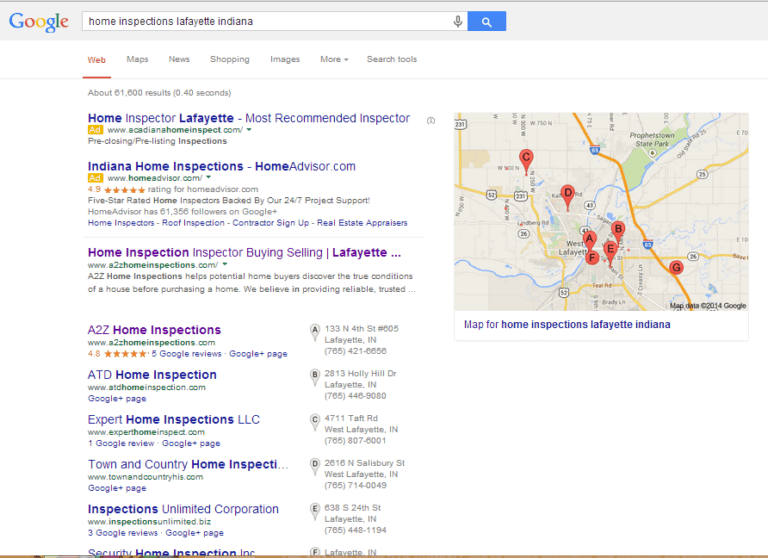This screenshot has height=558, width=768.
Task: Click map pin F marker
Action: 592,258
